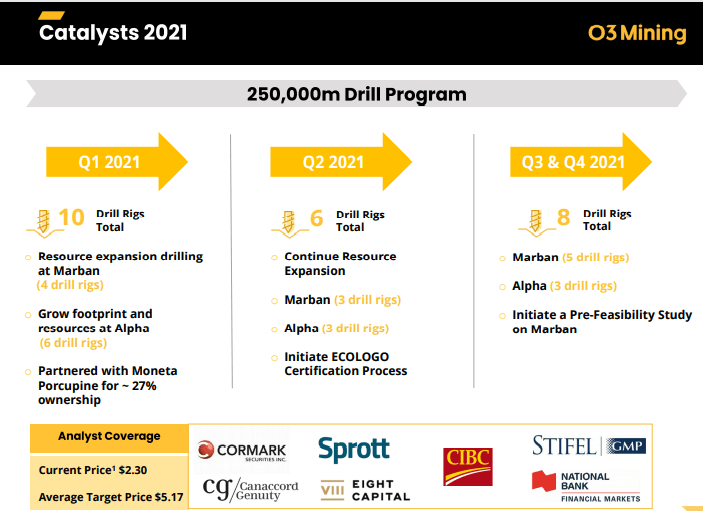Click Marban (3 drill rigs) in Q2
703x511 pixels.
click(343, 300)
